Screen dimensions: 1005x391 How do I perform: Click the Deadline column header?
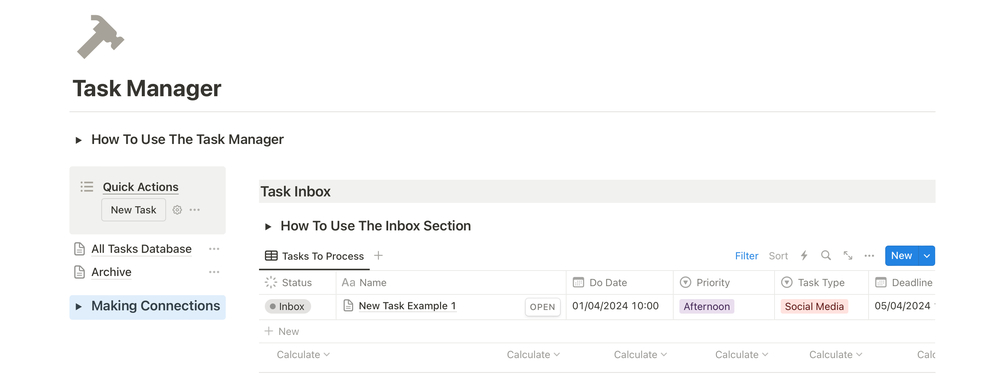[x=903, y=283]
